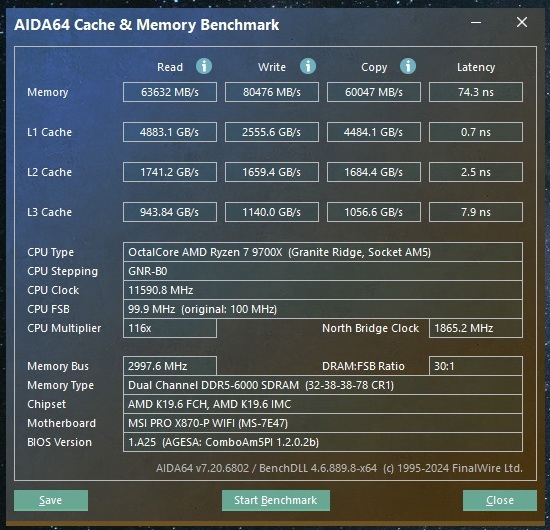Click L3 Cache Copy 1056.6 GB/s

(374, 212)
